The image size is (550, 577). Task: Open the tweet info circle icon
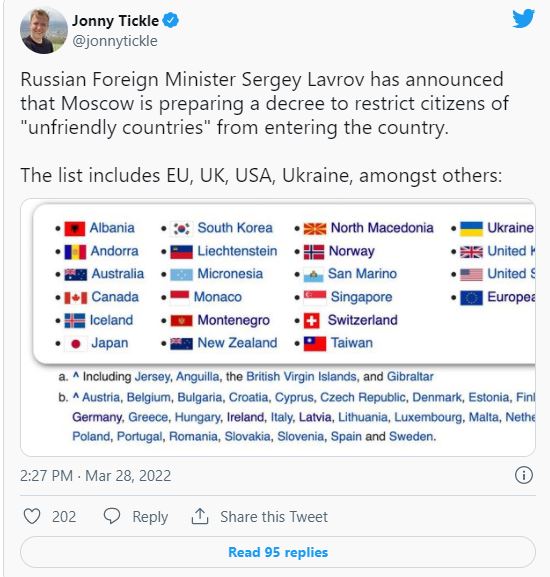[x=524, y=475]
